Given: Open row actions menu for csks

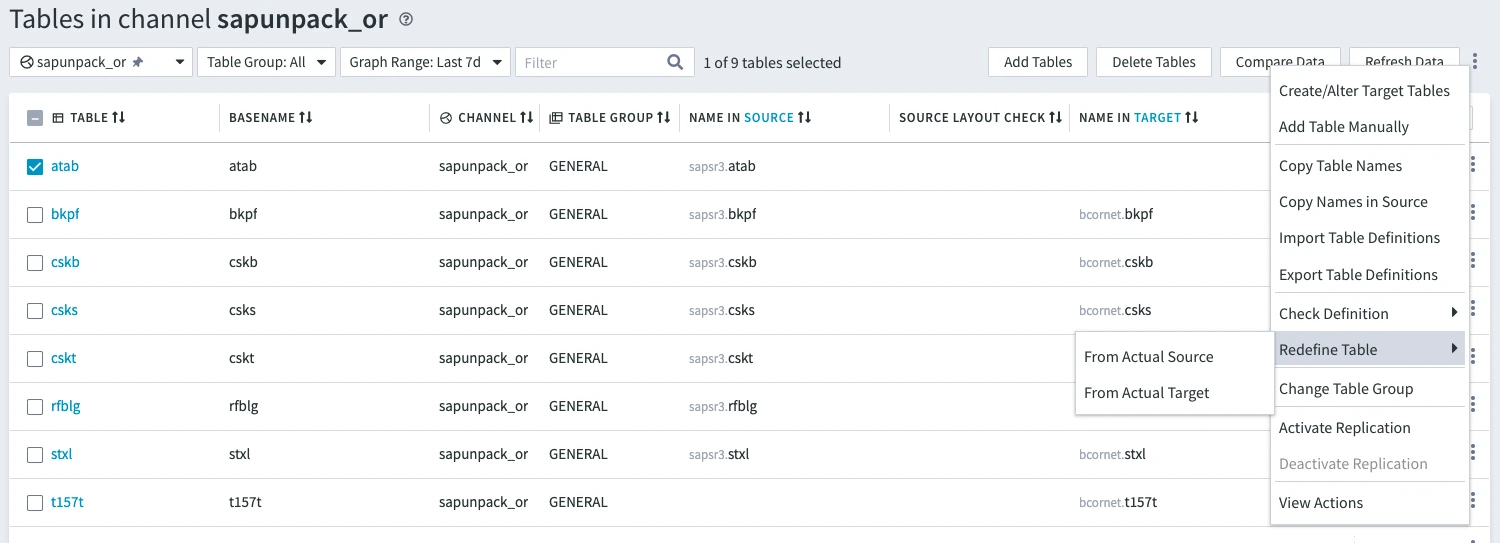Looking at the screenshot, I should click(1473, 310).
